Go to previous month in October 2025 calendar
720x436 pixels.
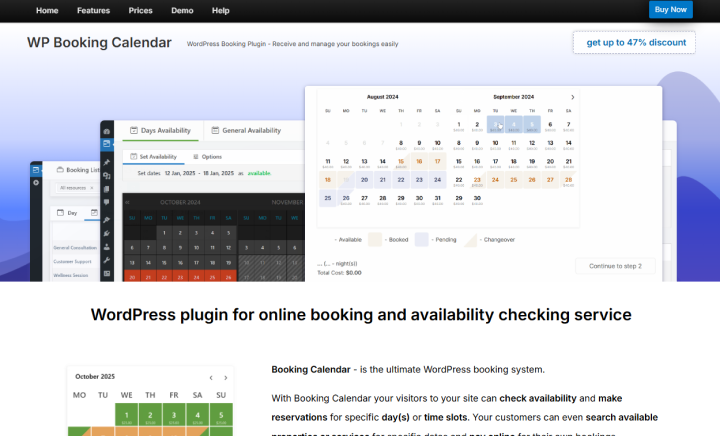click(x=211, y=378)
